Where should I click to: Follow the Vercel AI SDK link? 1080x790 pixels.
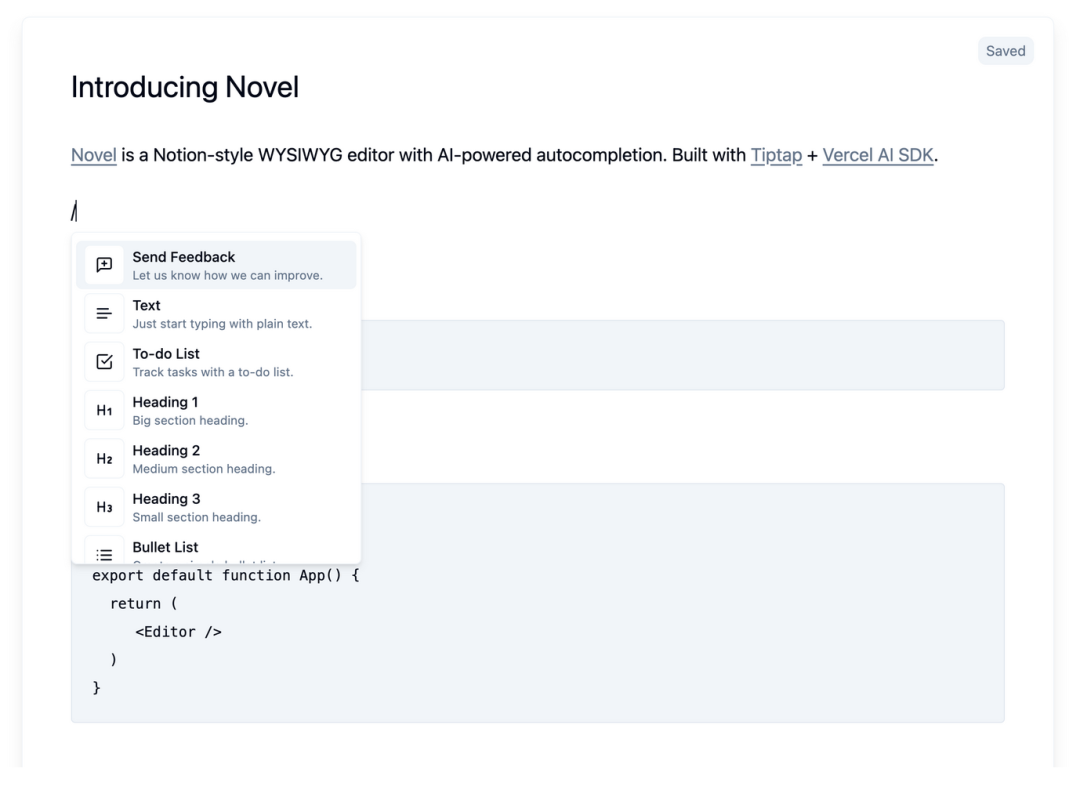click(x=878, y=155)
